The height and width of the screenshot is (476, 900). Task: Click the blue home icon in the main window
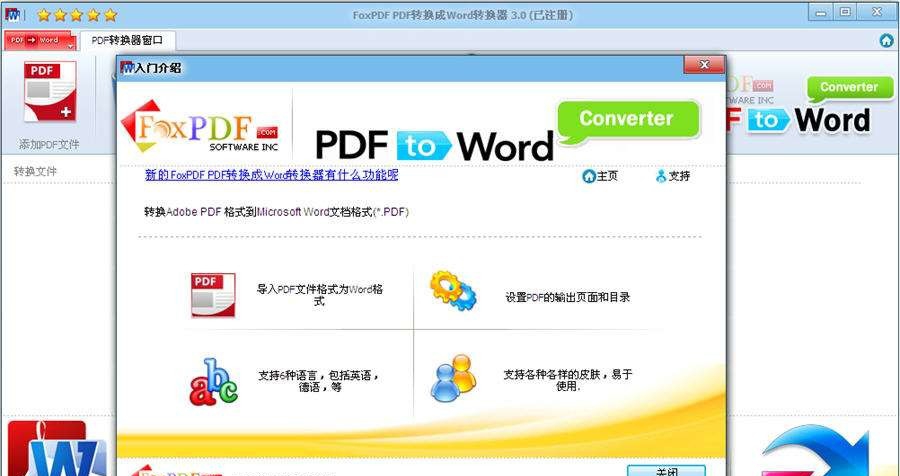click(x=886, y=40)
